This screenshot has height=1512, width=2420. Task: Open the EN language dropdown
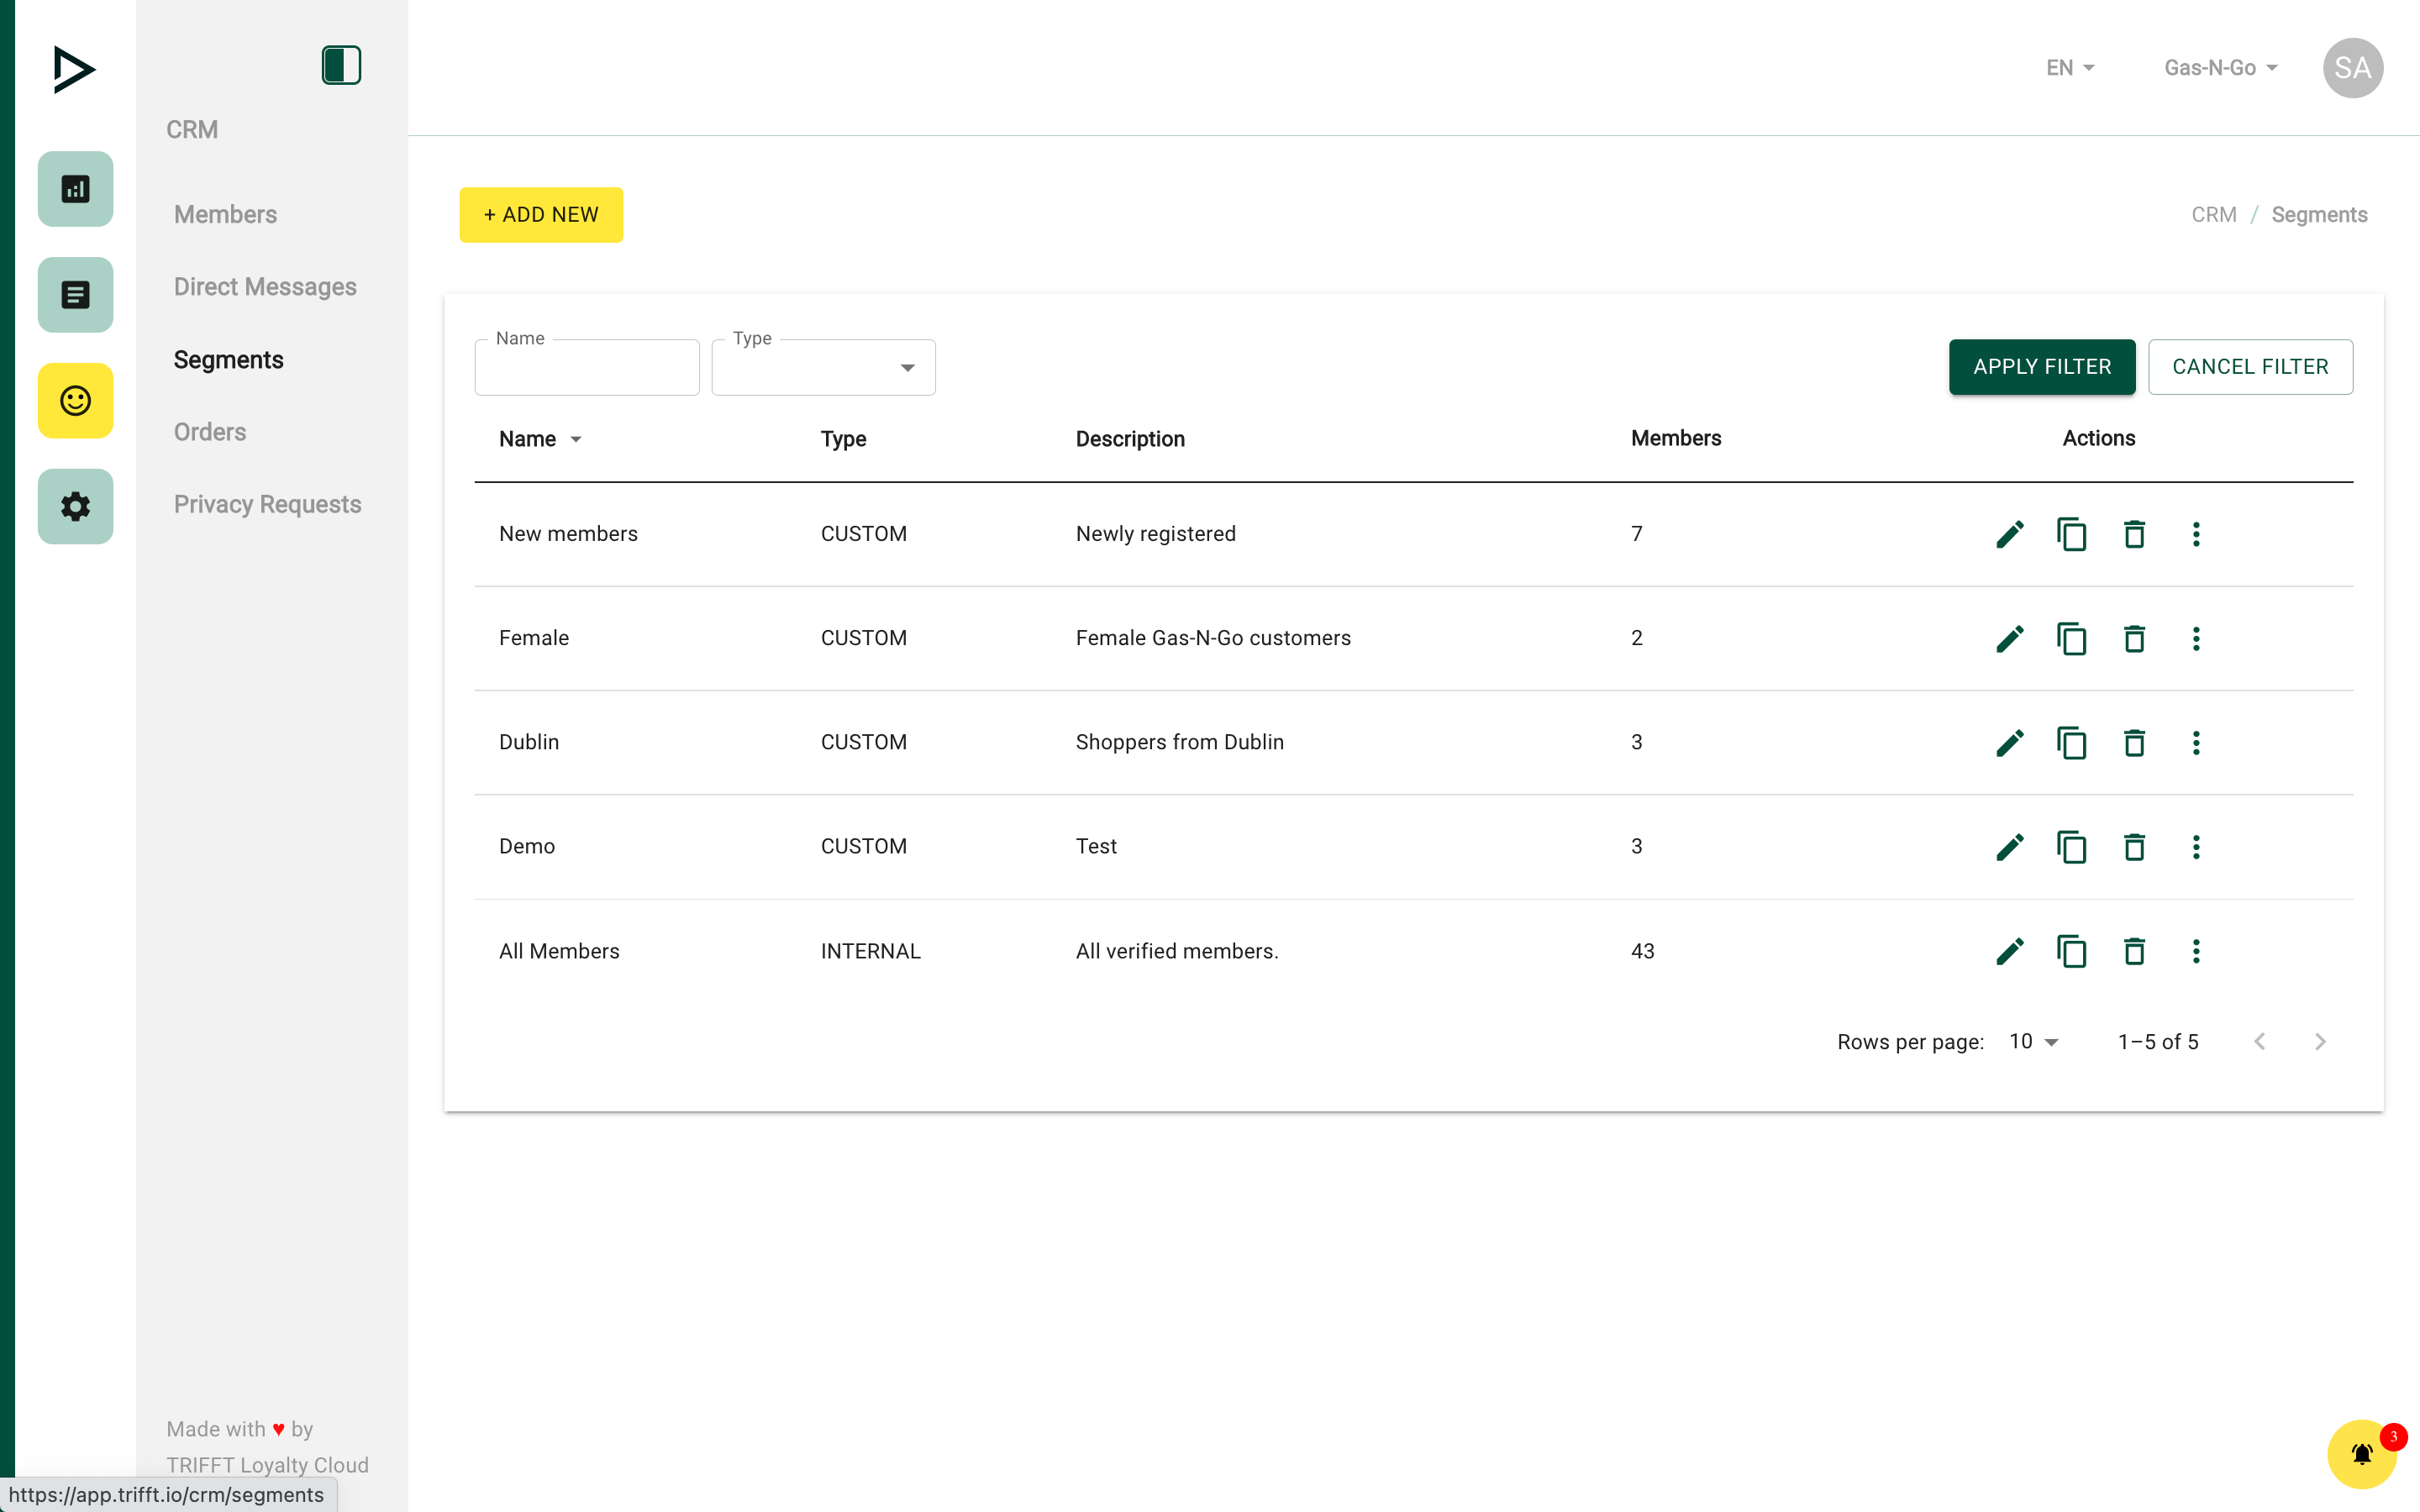coord(2069,68)
